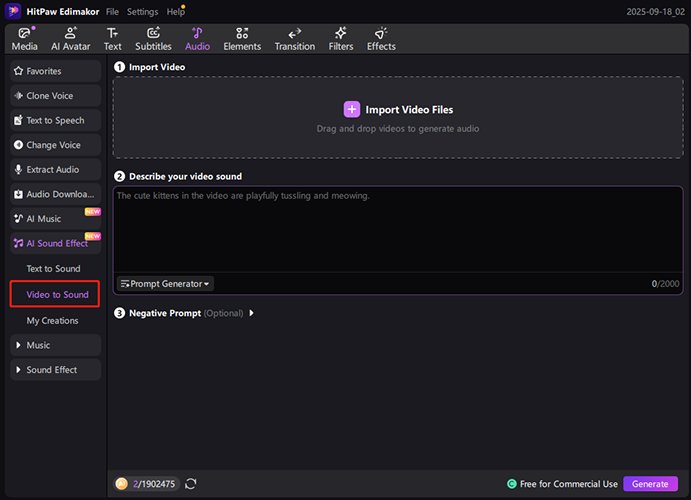The image size is (691, 500).
Task: Open the Settings menu
Action: 142,12
